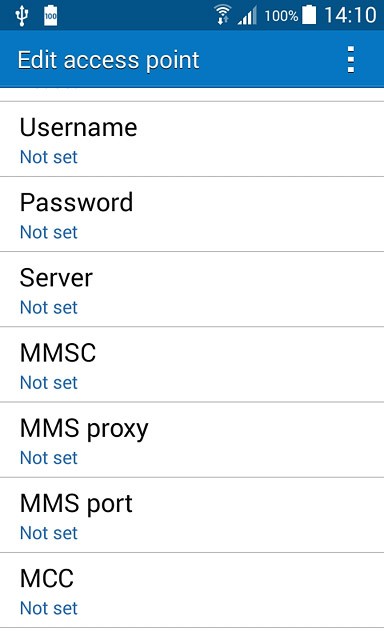Viewport: 384px width, 640px height.
Task: Open the three-dot overflow menu
Action: click(351, 60)
